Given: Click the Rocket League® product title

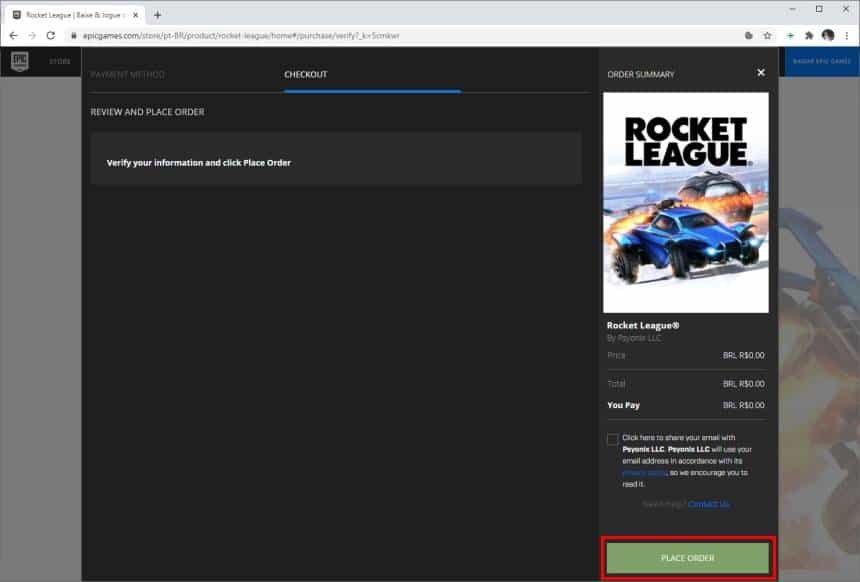Looking at the screenshot, I should coord(643,325).
